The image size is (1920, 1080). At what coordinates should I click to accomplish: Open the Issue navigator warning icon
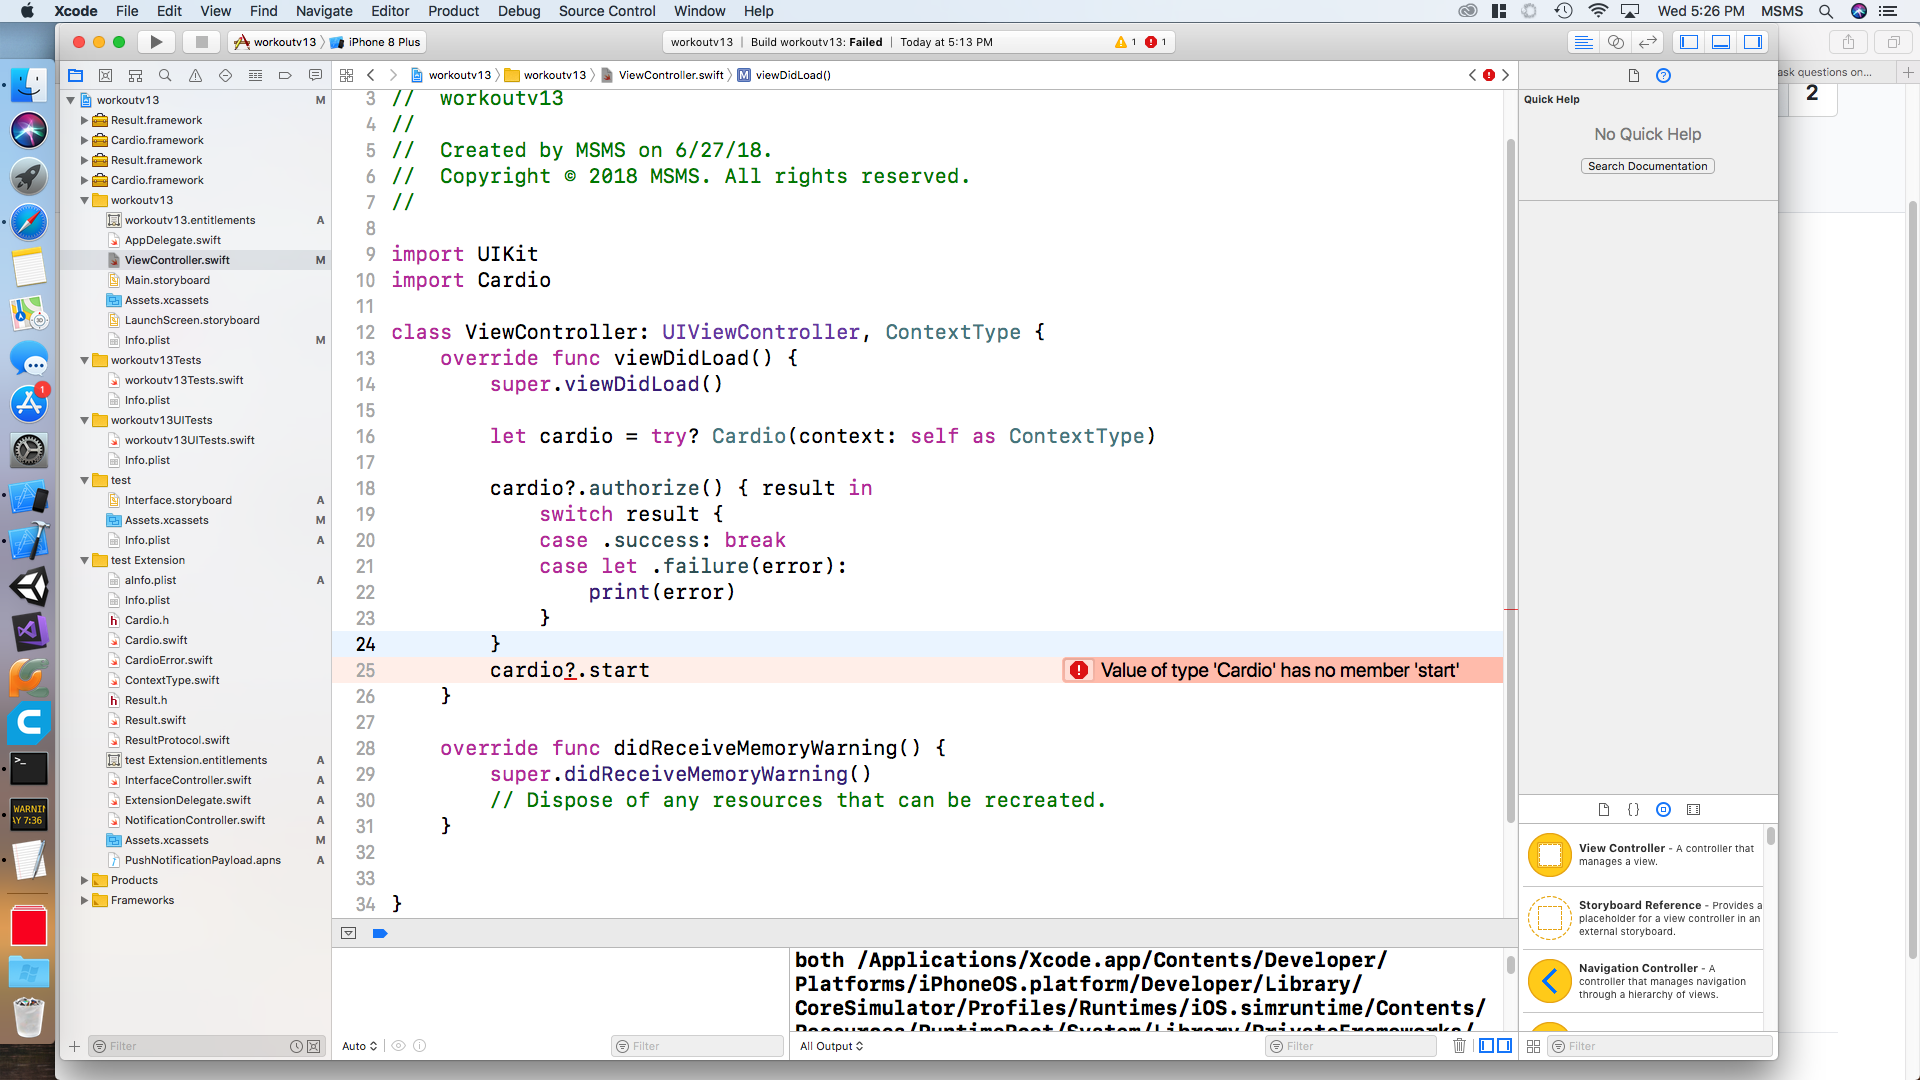point(195,75)
